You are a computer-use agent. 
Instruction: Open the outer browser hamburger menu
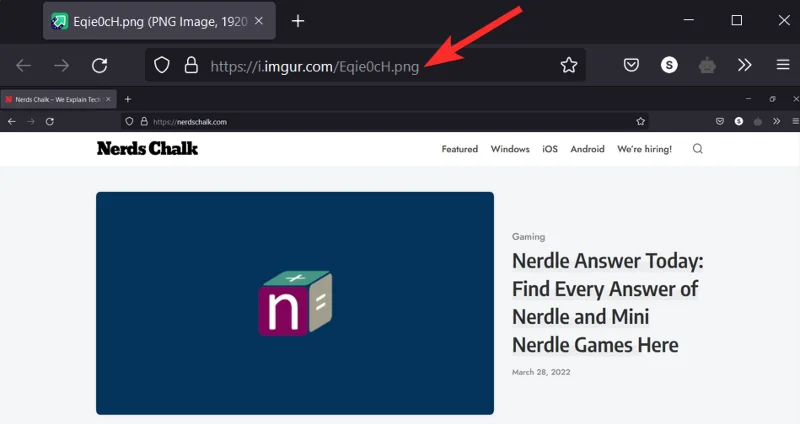coord(783,65)
